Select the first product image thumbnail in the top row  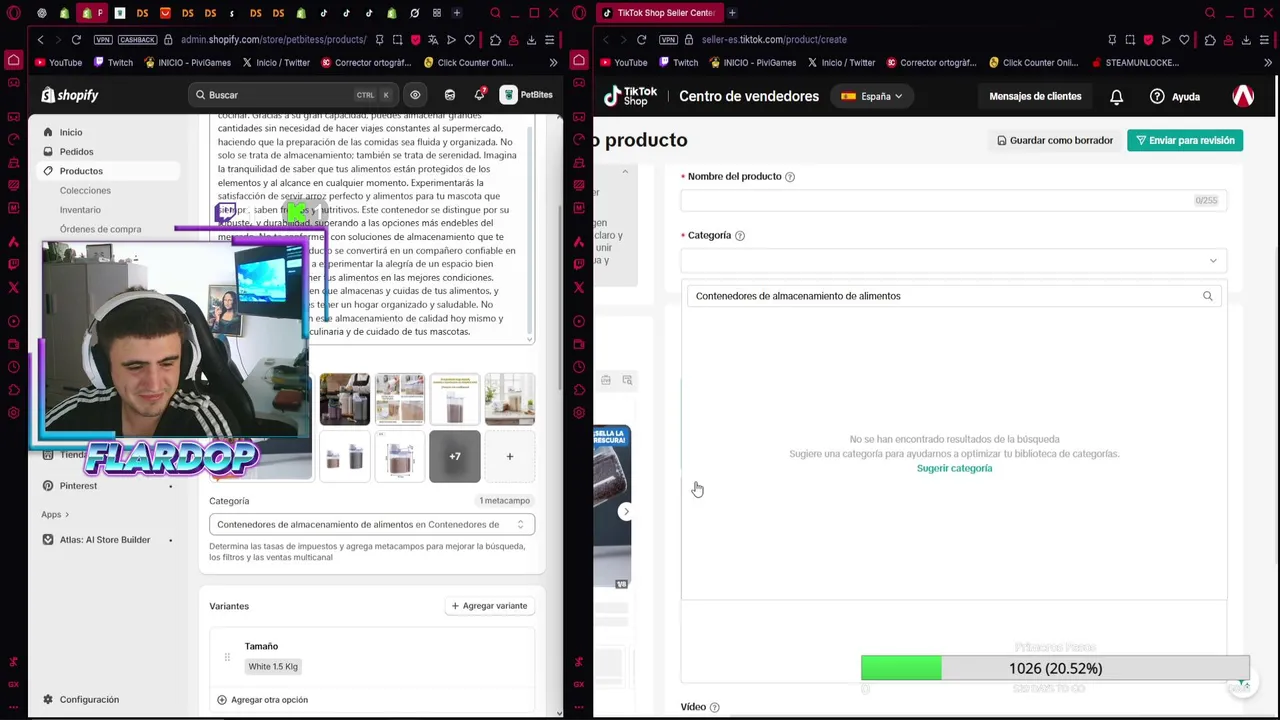pos(344,399)
